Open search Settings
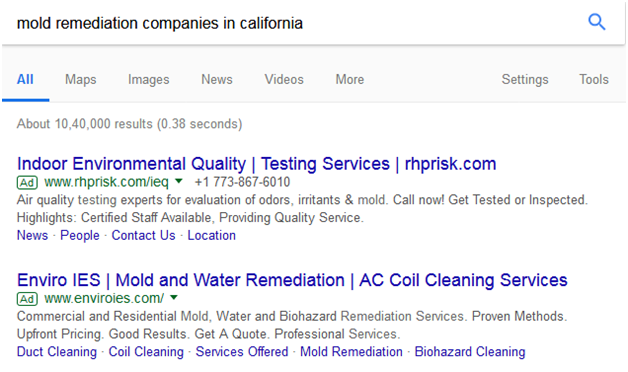 pos(525,79)
